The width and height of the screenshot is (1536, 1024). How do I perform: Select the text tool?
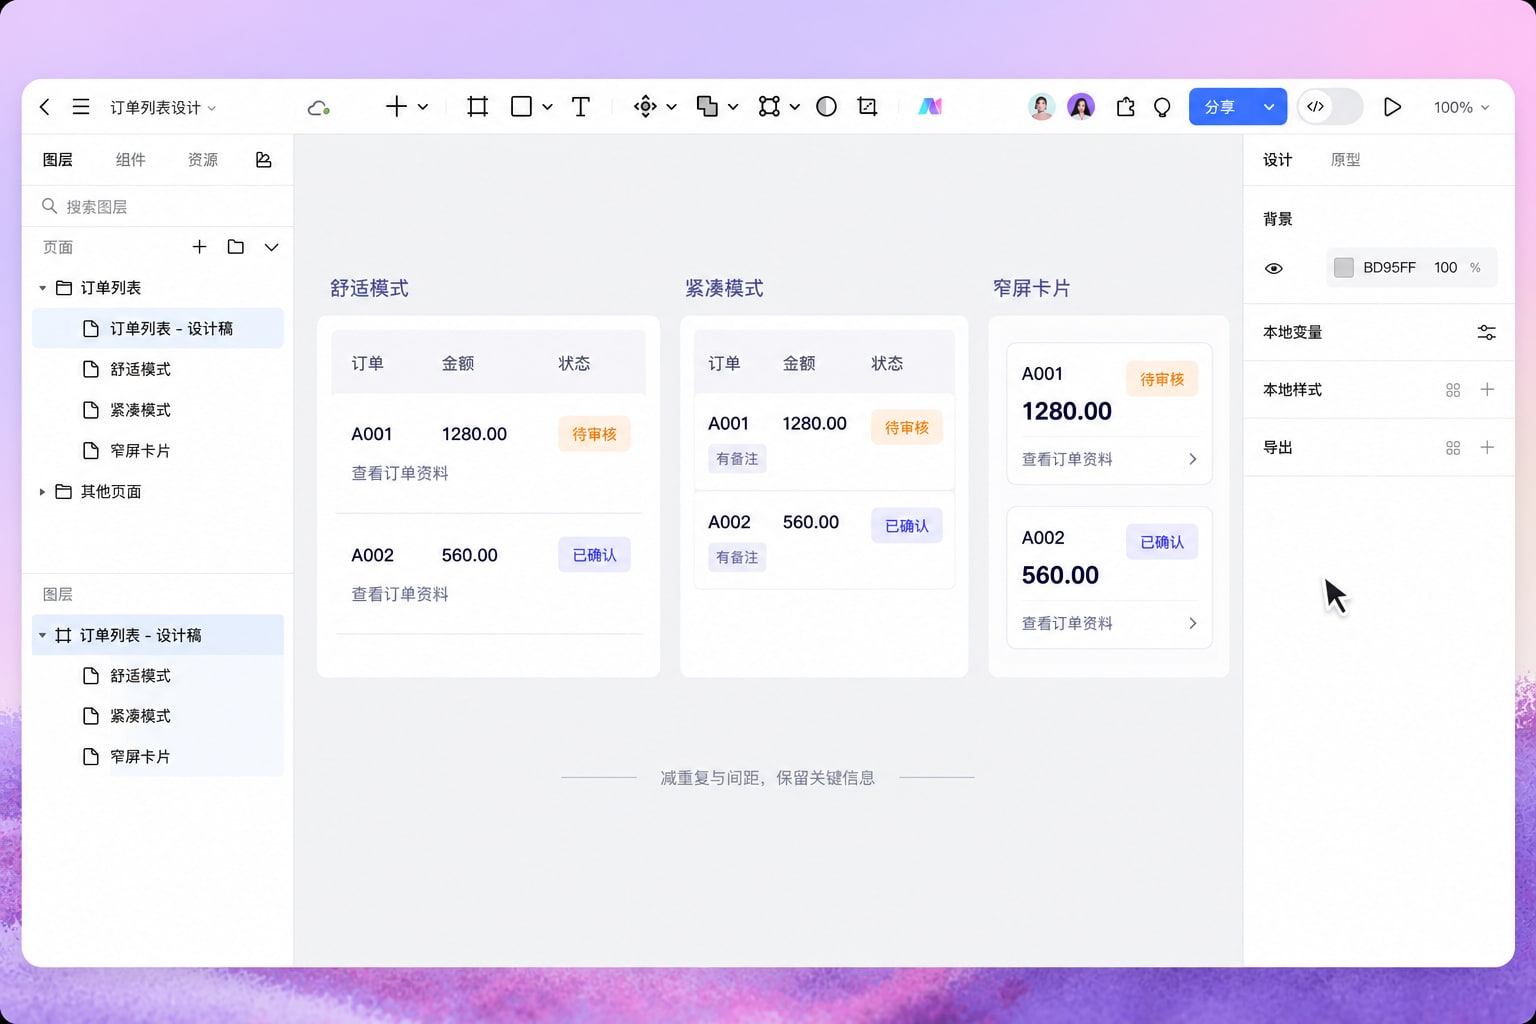(580, 107)
